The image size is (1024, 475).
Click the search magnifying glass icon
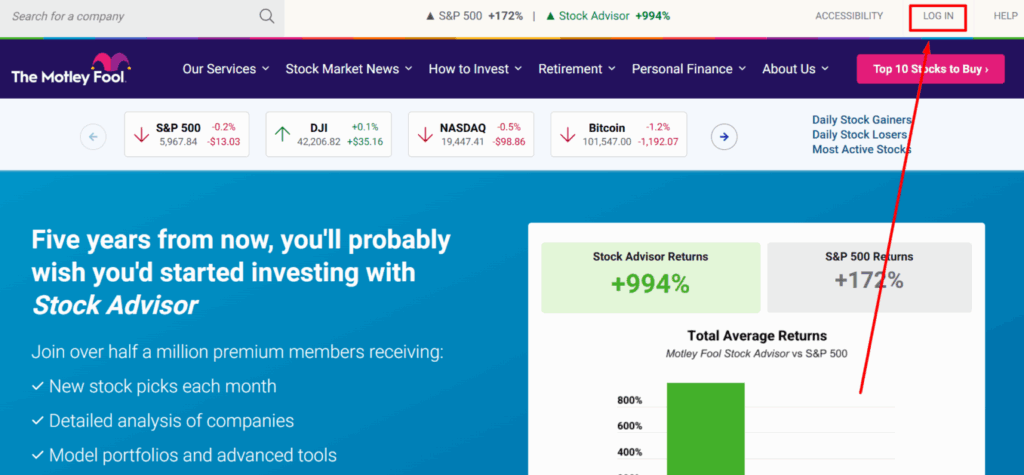[266, 16]
